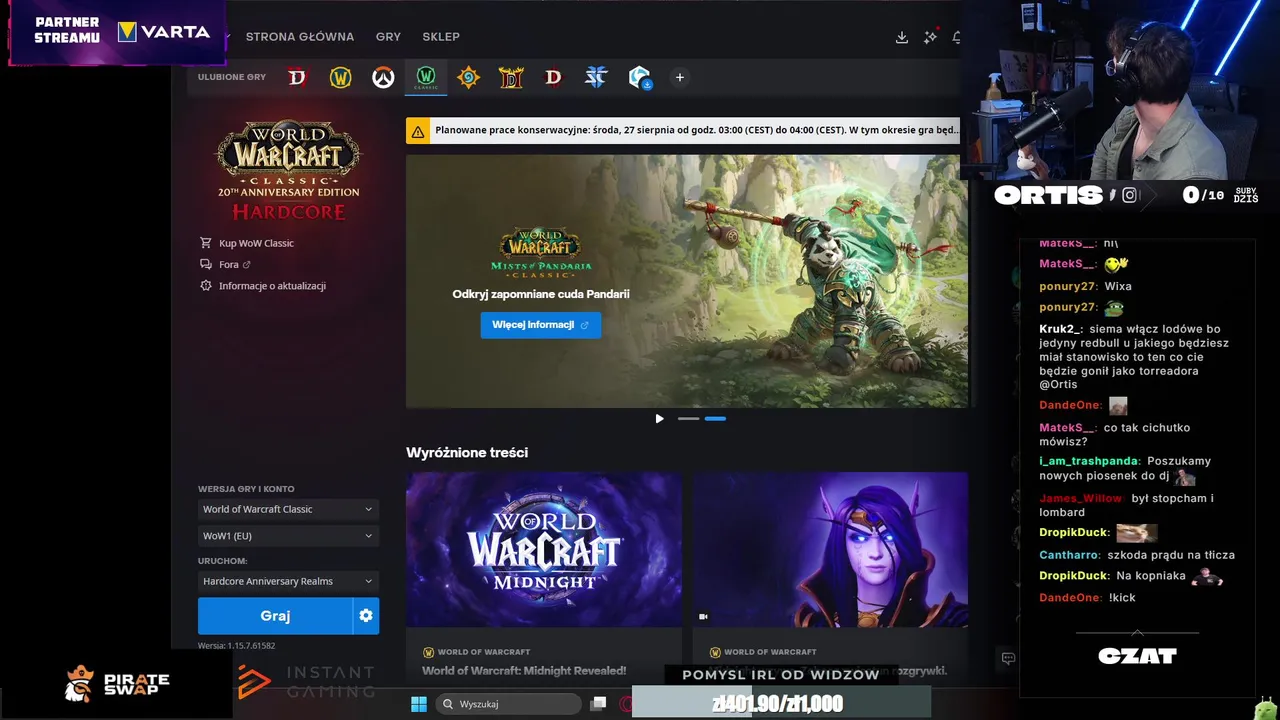1280x720 pixels.
Task: Click the shopping cart icon beside Kup WoW Classic
Action: pos(206,243)
